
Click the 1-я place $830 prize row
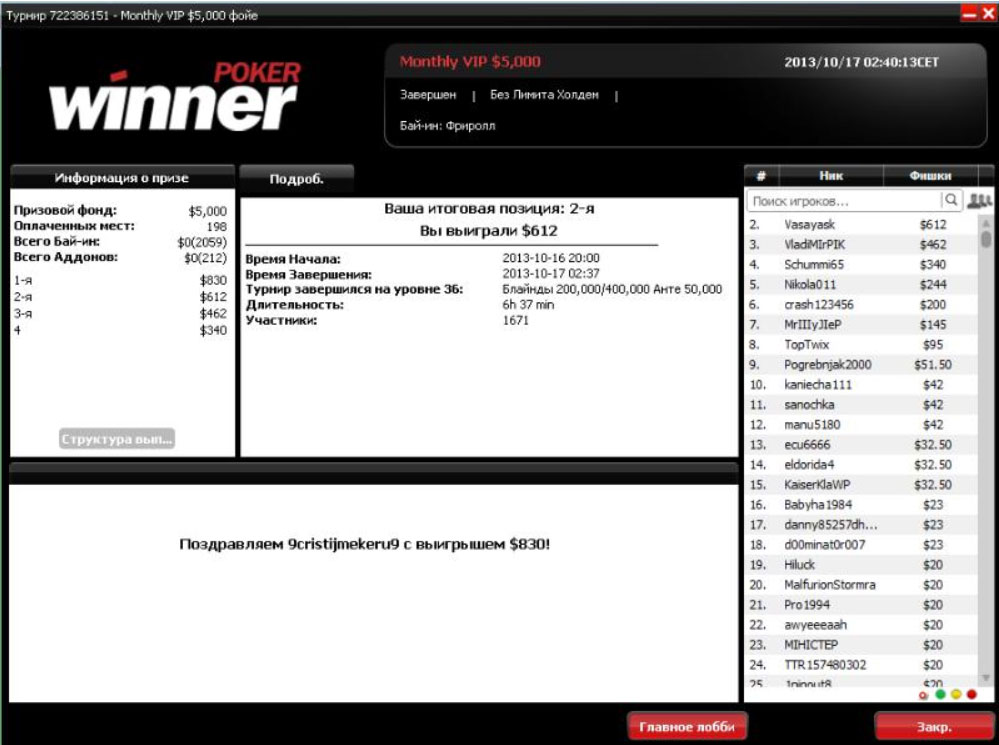tap(120, 280)
